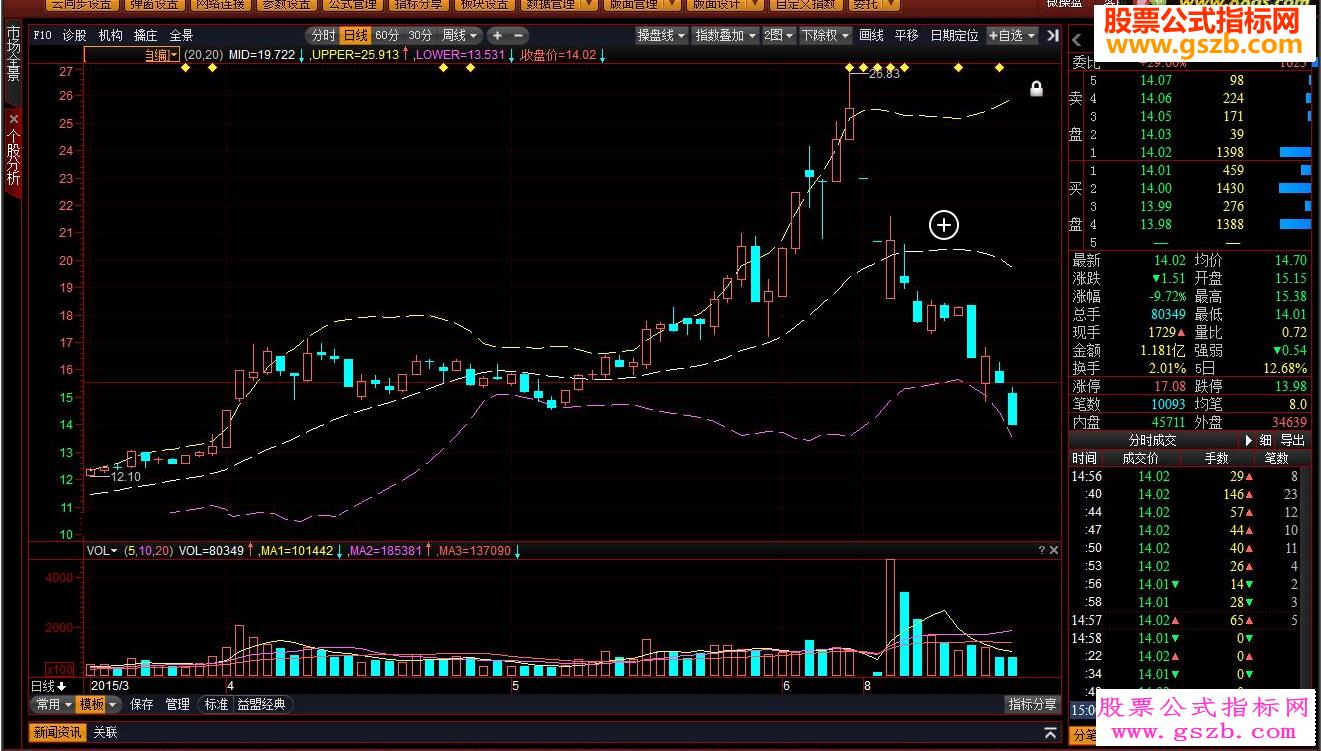Click the skip-to-end arrow icon in toolbar
This screenshot has width=1321, height=751.
[1053, 35]
